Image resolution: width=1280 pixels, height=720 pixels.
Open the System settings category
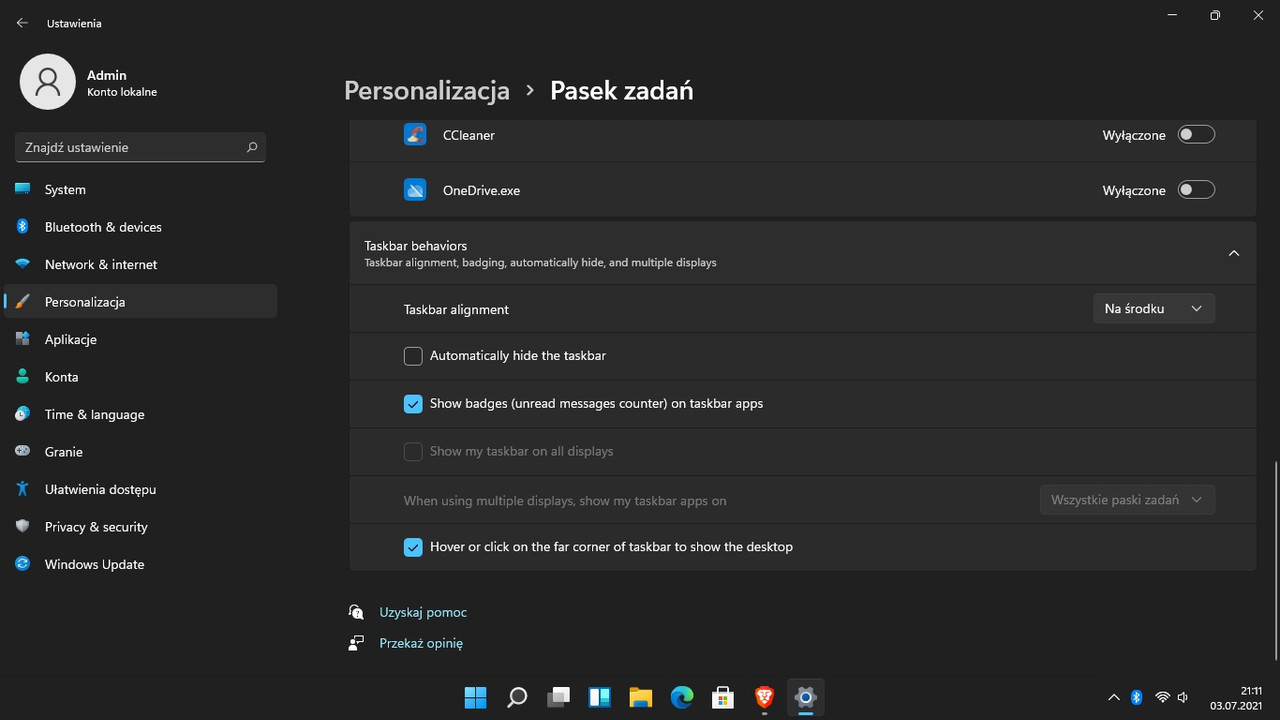[x=140, y=190]
